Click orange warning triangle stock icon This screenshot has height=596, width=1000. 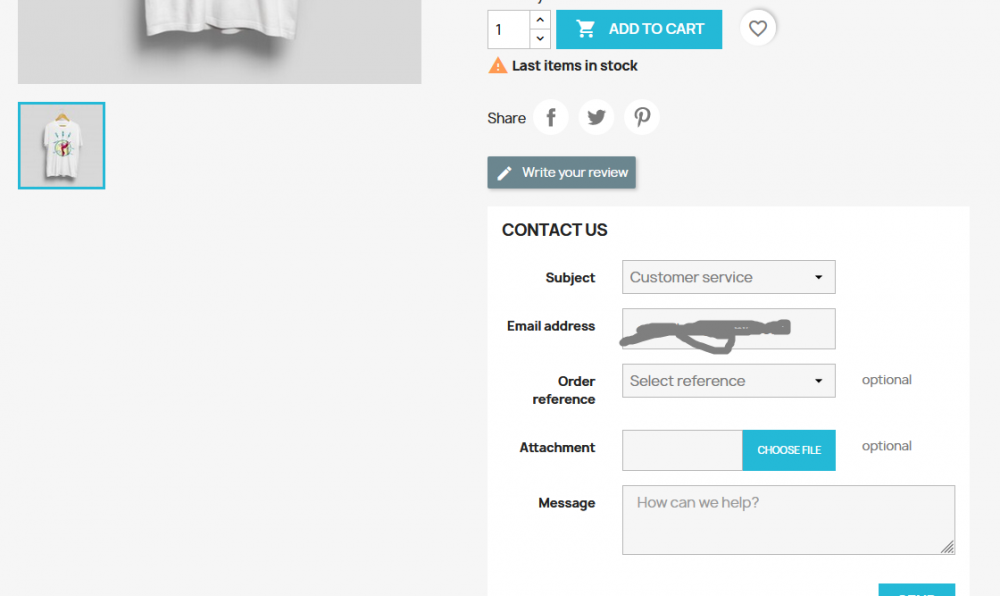[x=497, y=65]
